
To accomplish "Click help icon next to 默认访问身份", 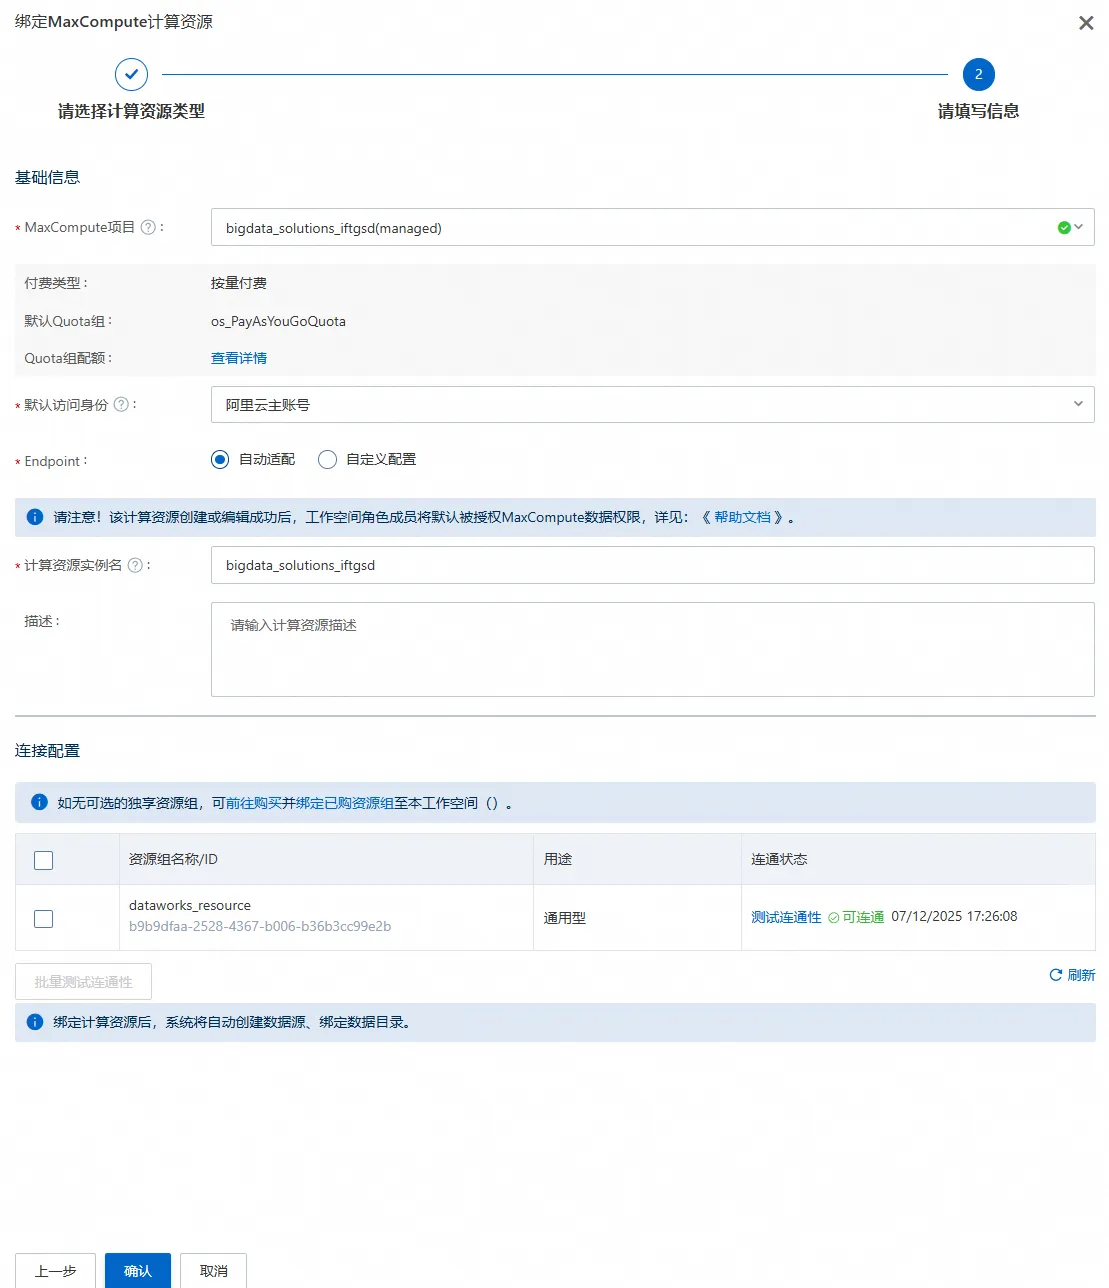I will [x=121, y=405].
